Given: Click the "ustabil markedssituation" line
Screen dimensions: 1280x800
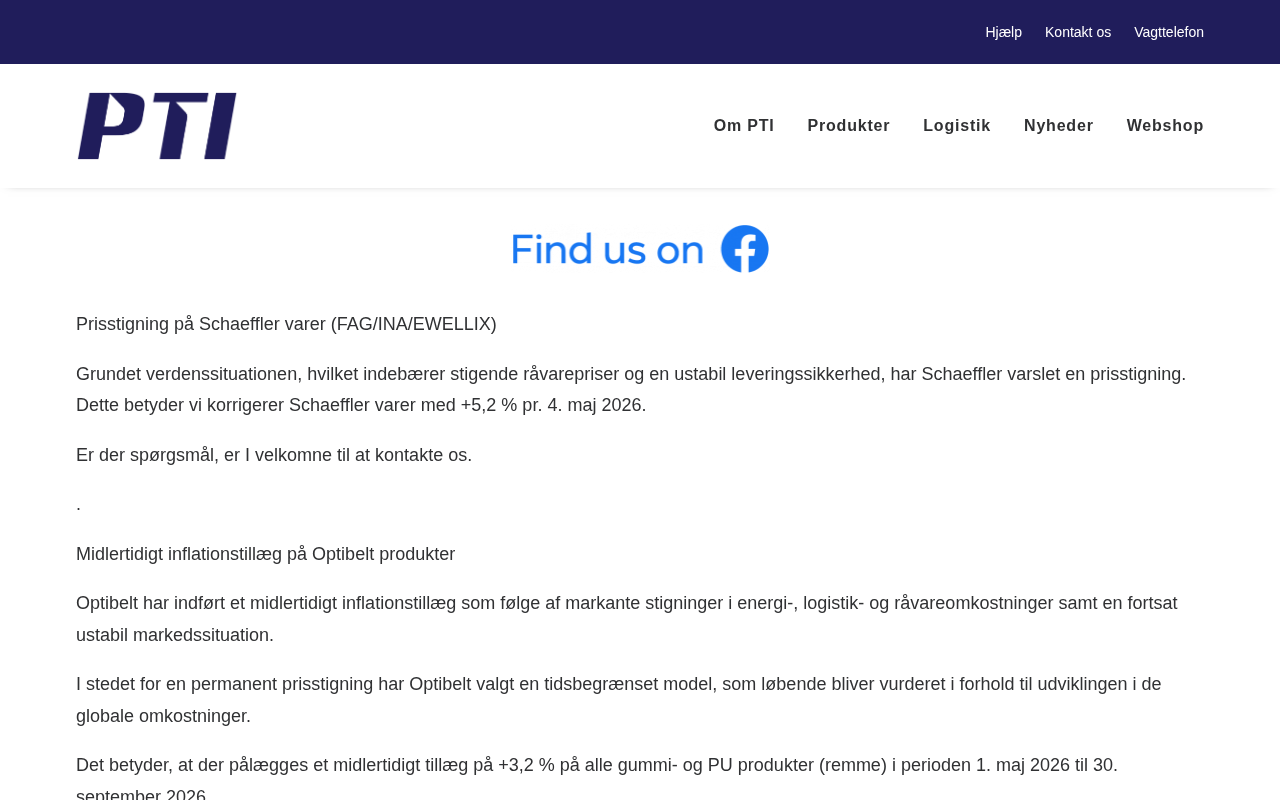Looking at the screenshot, I should [x=175, y=635].
